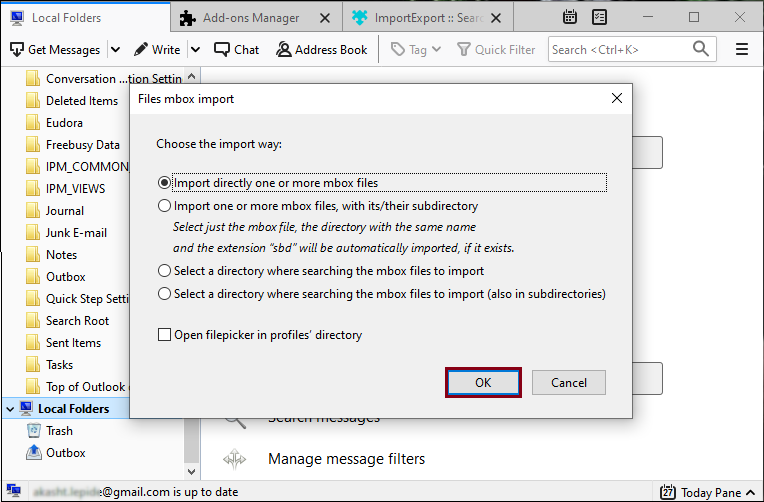Open the Tag dropdown
Viewport: 764px width, 502px height.
416,50
